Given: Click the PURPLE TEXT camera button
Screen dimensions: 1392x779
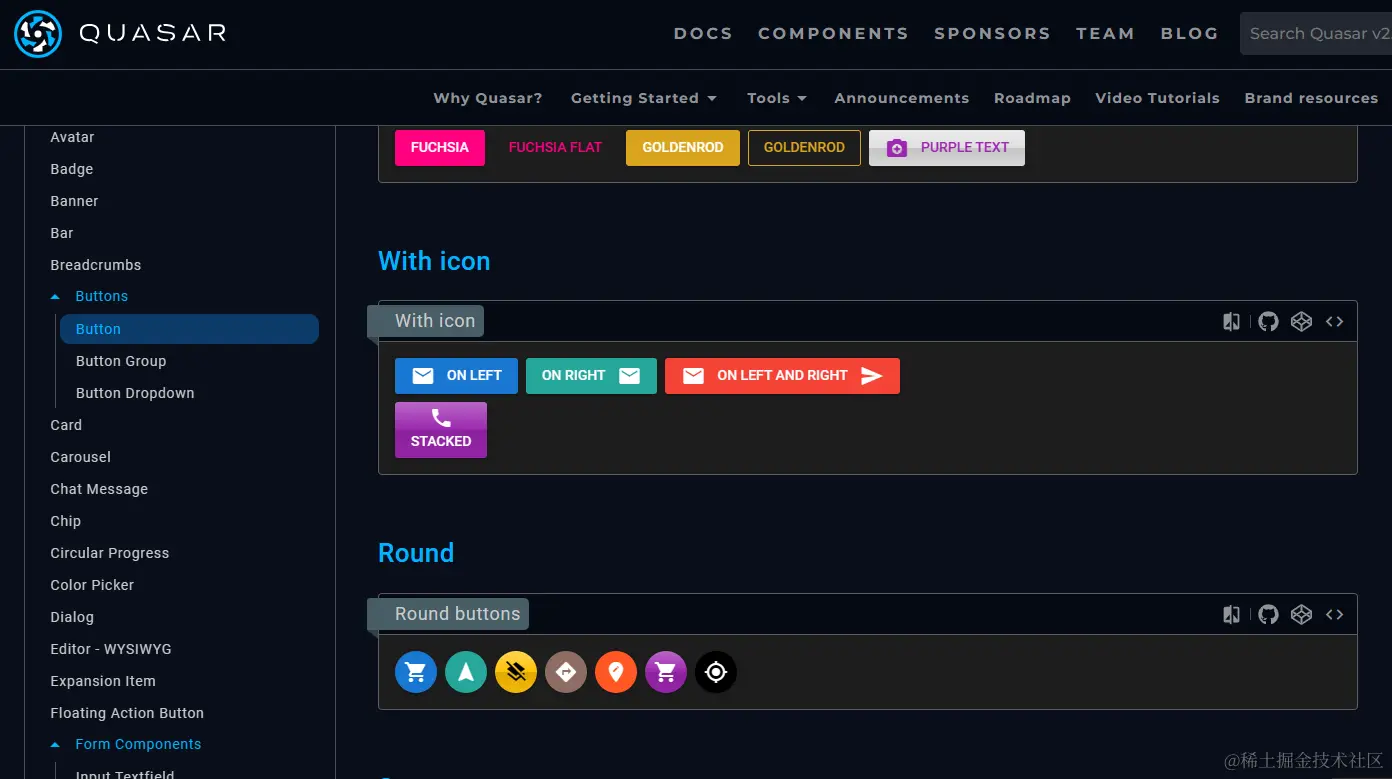Looking at the screenshot, I should (x=947, y=147).
